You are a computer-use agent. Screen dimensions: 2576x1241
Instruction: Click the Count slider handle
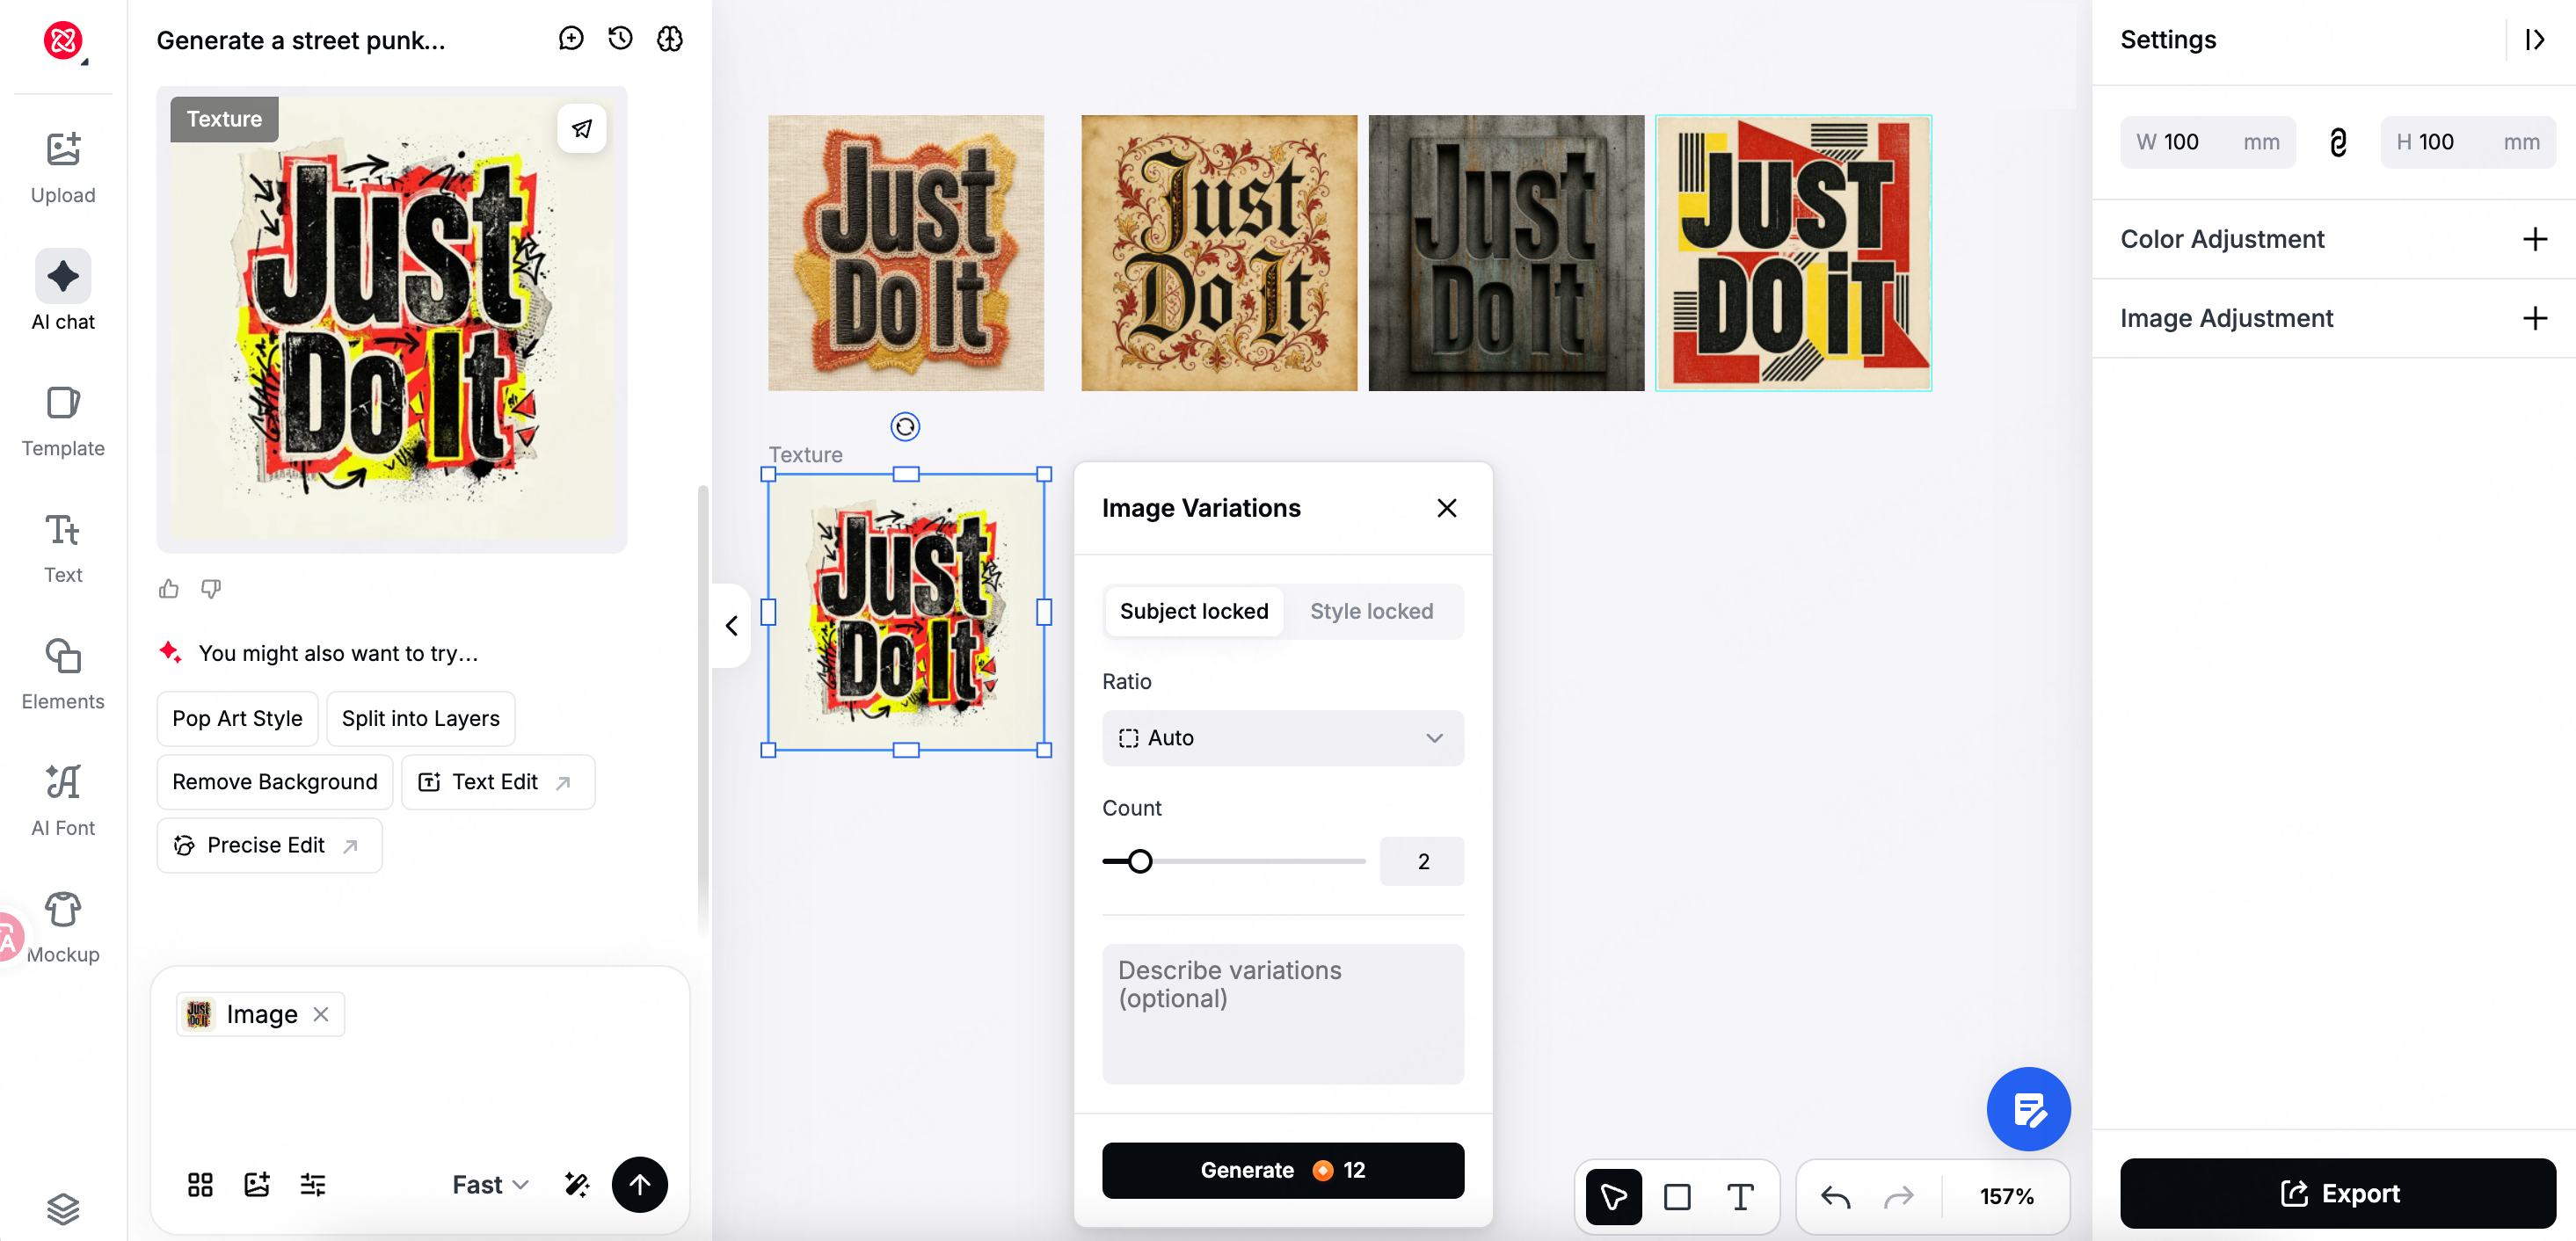[1140, 861]
